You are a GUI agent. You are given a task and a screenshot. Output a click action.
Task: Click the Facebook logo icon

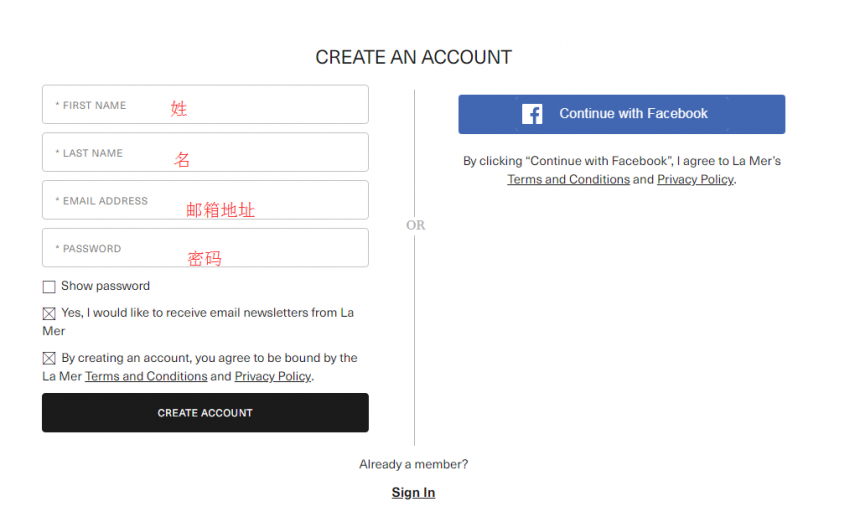coord(532,114)
